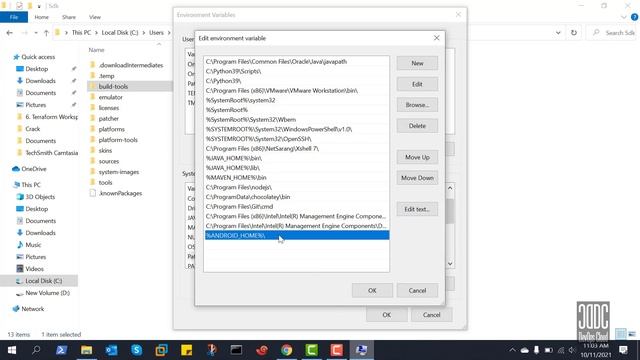
Task: Open the Home ribbon tab
Action: click(x=42, y=17)
